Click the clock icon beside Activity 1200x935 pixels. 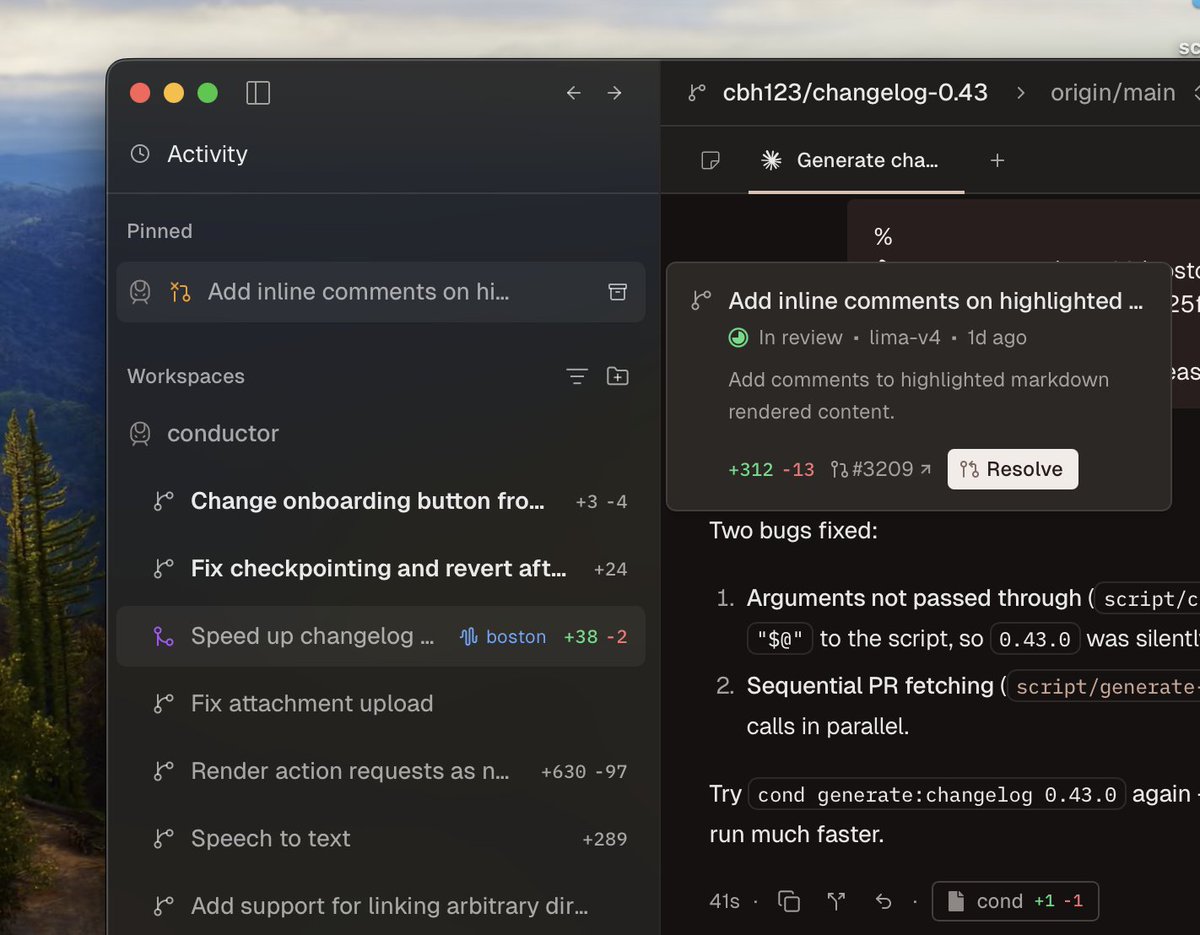(140, 154)
